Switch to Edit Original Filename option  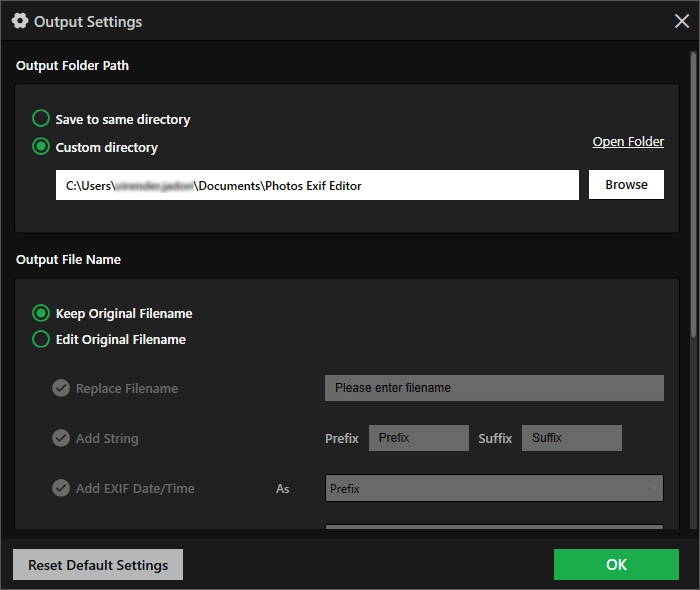pyautogui.click(x=41, y=339)
